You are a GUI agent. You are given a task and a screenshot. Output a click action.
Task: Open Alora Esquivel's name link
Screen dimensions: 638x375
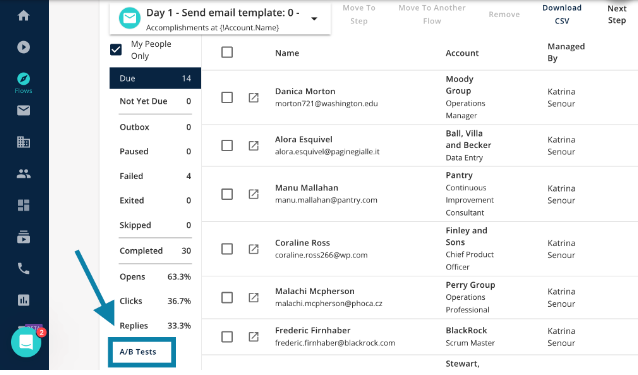pyautogui.click(x=304, y=140)
